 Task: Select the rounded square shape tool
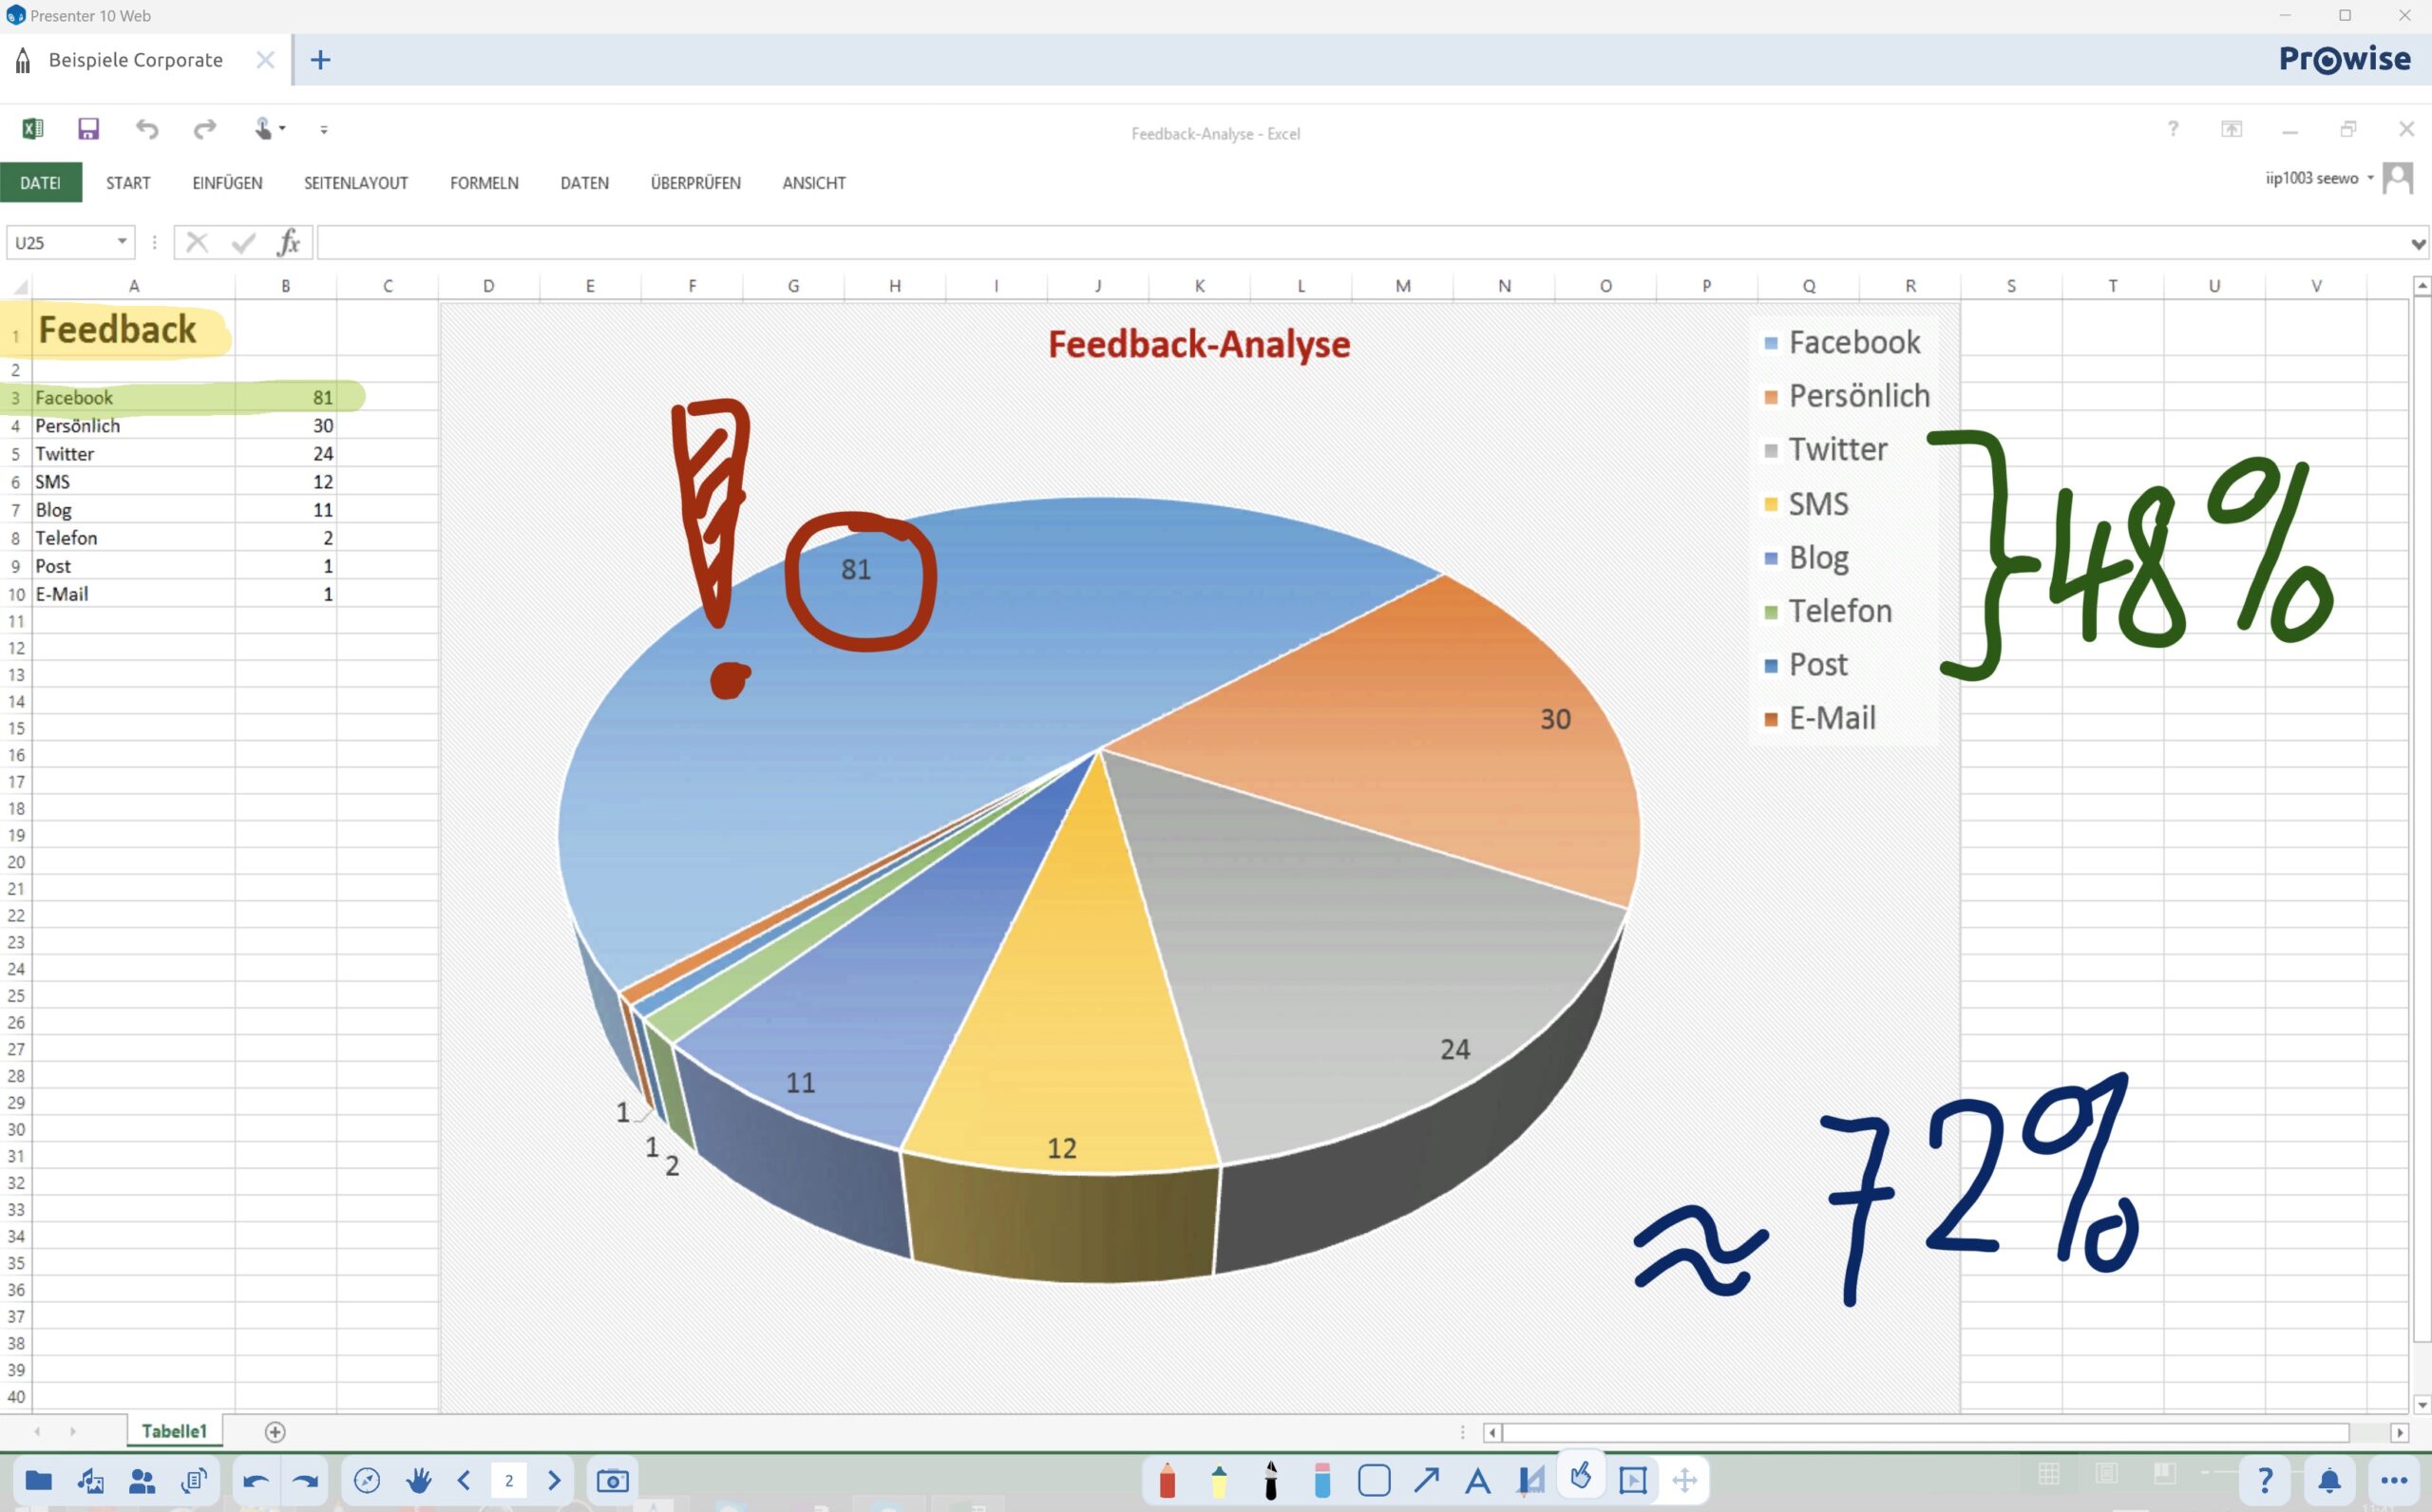pos(1374,1480)
